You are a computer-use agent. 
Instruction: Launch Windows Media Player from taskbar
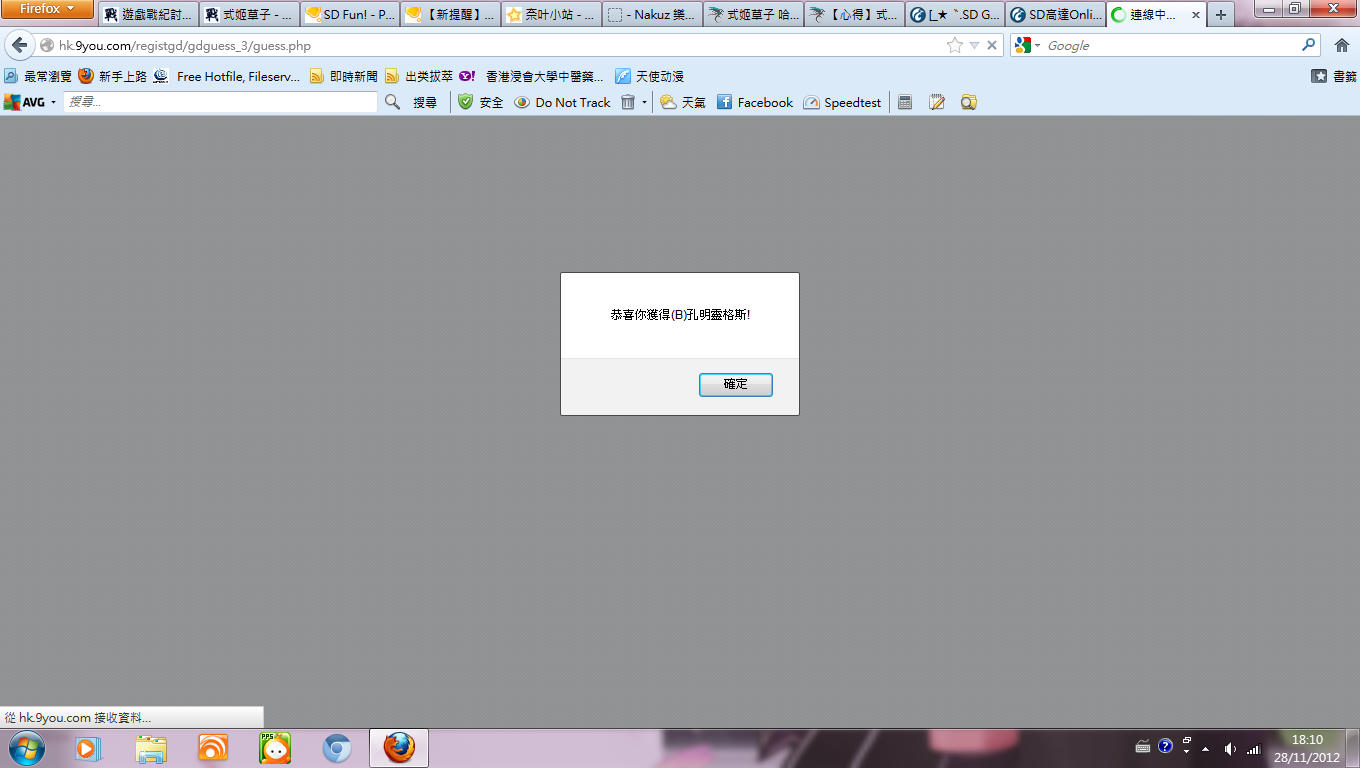click(x=88, y=748)
